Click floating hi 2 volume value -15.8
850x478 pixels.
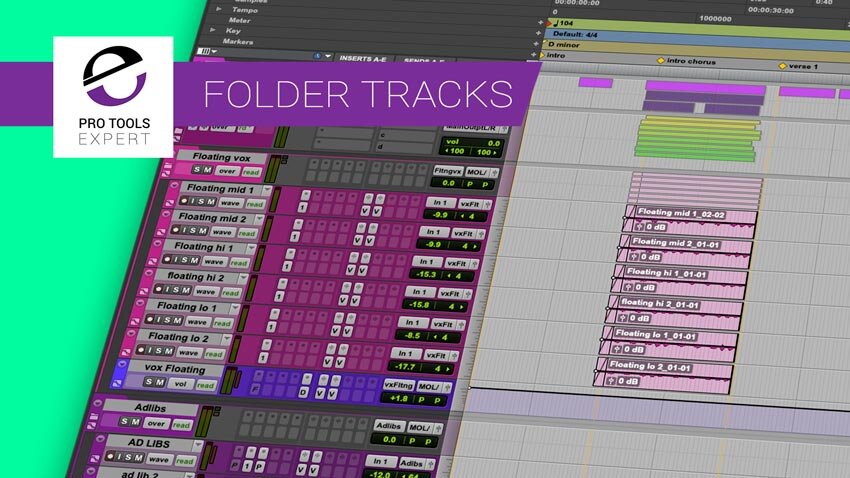click(x=420, y=305)
